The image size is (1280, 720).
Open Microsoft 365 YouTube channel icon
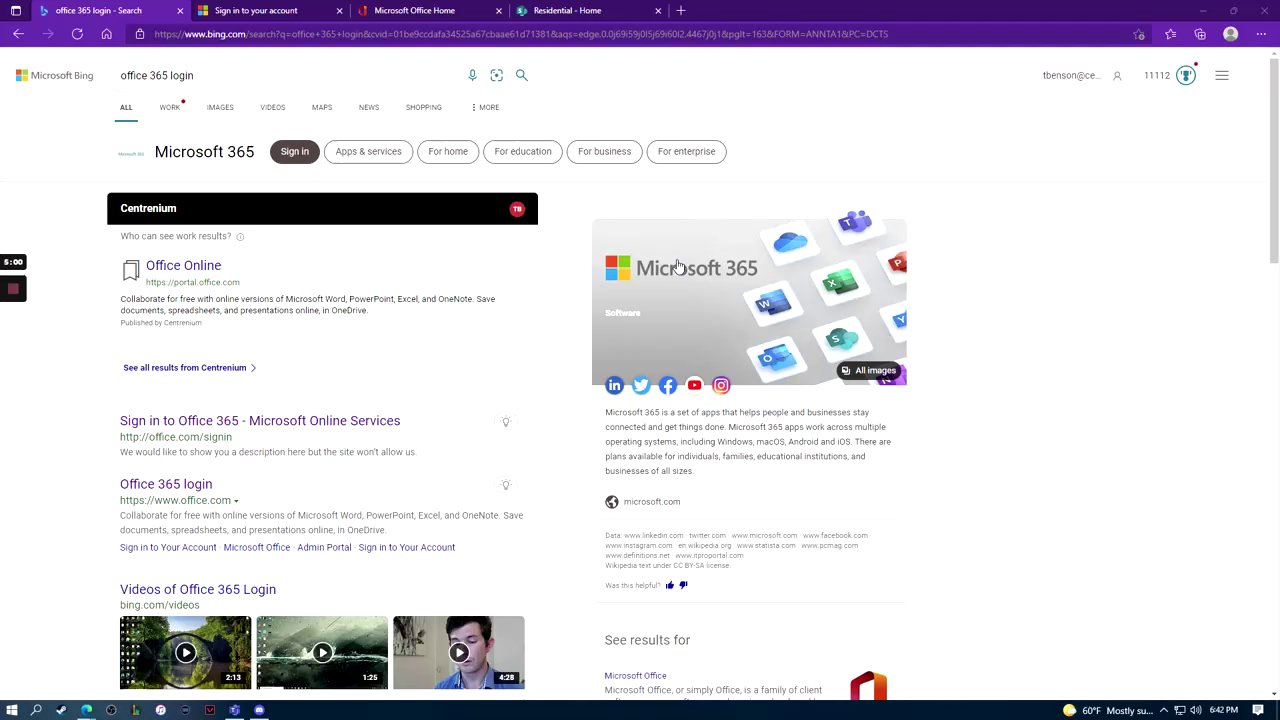694,385
